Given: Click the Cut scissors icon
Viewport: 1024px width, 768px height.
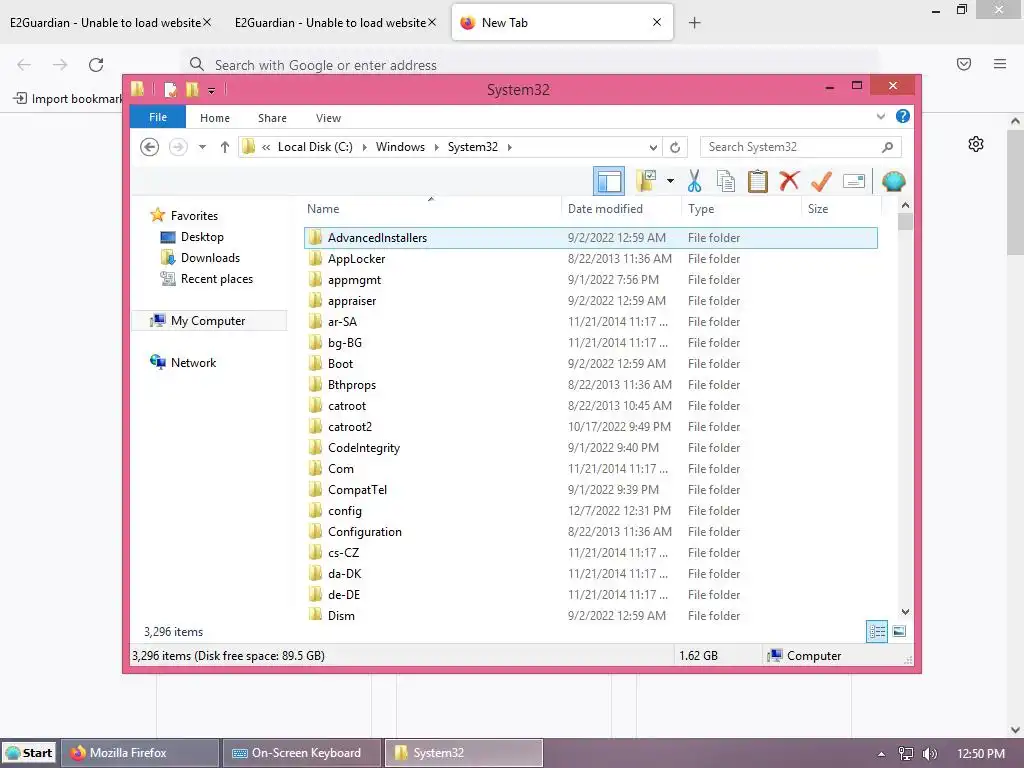Looking at the screenshot, I should [x=694, y=181].
